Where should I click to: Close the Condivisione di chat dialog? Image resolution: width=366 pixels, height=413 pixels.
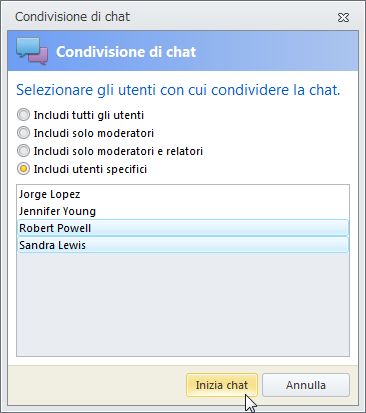(x=343, y=18)
